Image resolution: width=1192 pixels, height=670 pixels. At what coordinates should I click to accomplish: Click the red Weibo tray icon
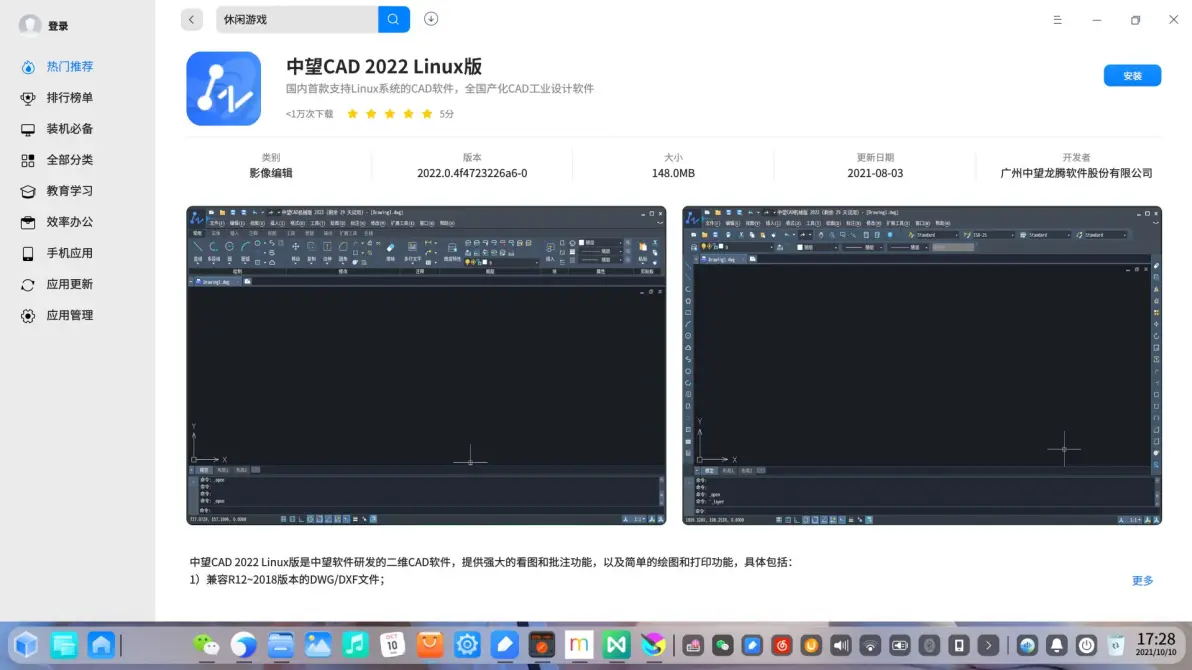[781, 646]
